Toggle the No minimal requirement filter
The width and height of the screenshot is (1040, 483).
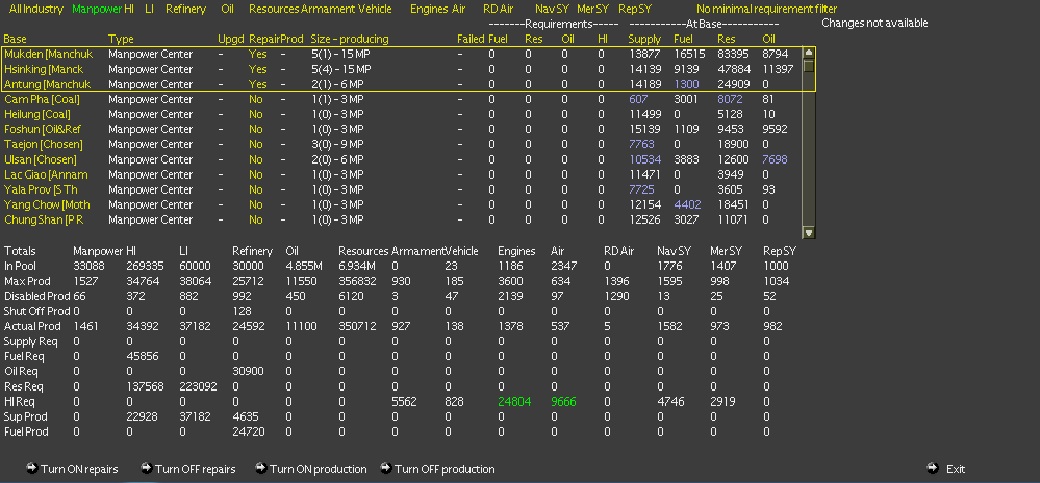tap(767, 9)
